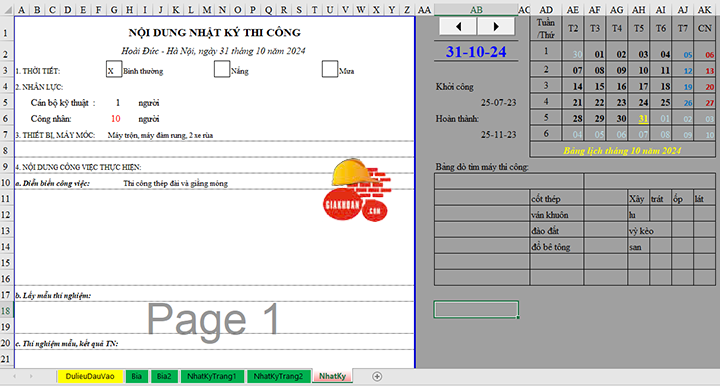Click the CN column header in calendar

coord(704,28)
